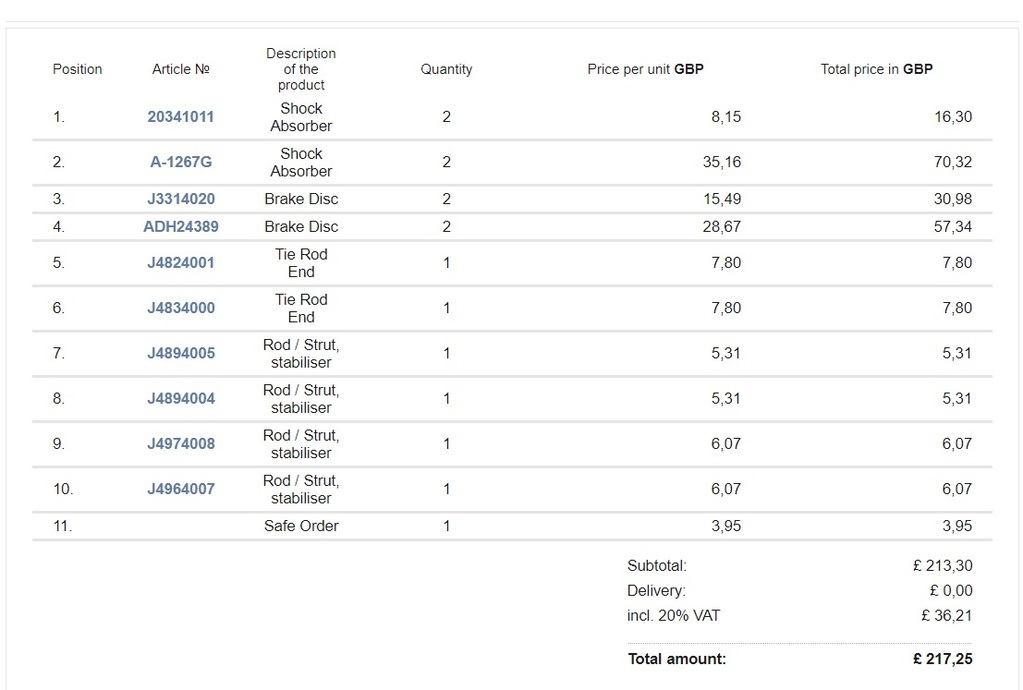The height and width of the screenshot is (690, 1023).
Task: Click the VAT amount £ 36,21
Action: click(946, 615)
